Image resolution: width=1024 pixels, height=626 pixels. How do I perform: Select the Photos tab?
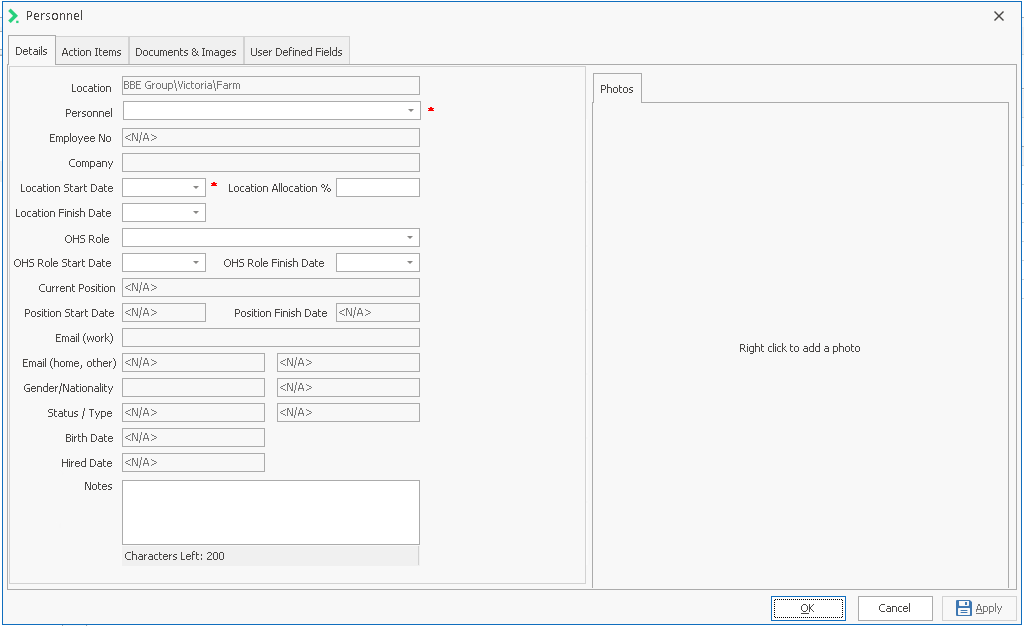click(x=617, y=88)
